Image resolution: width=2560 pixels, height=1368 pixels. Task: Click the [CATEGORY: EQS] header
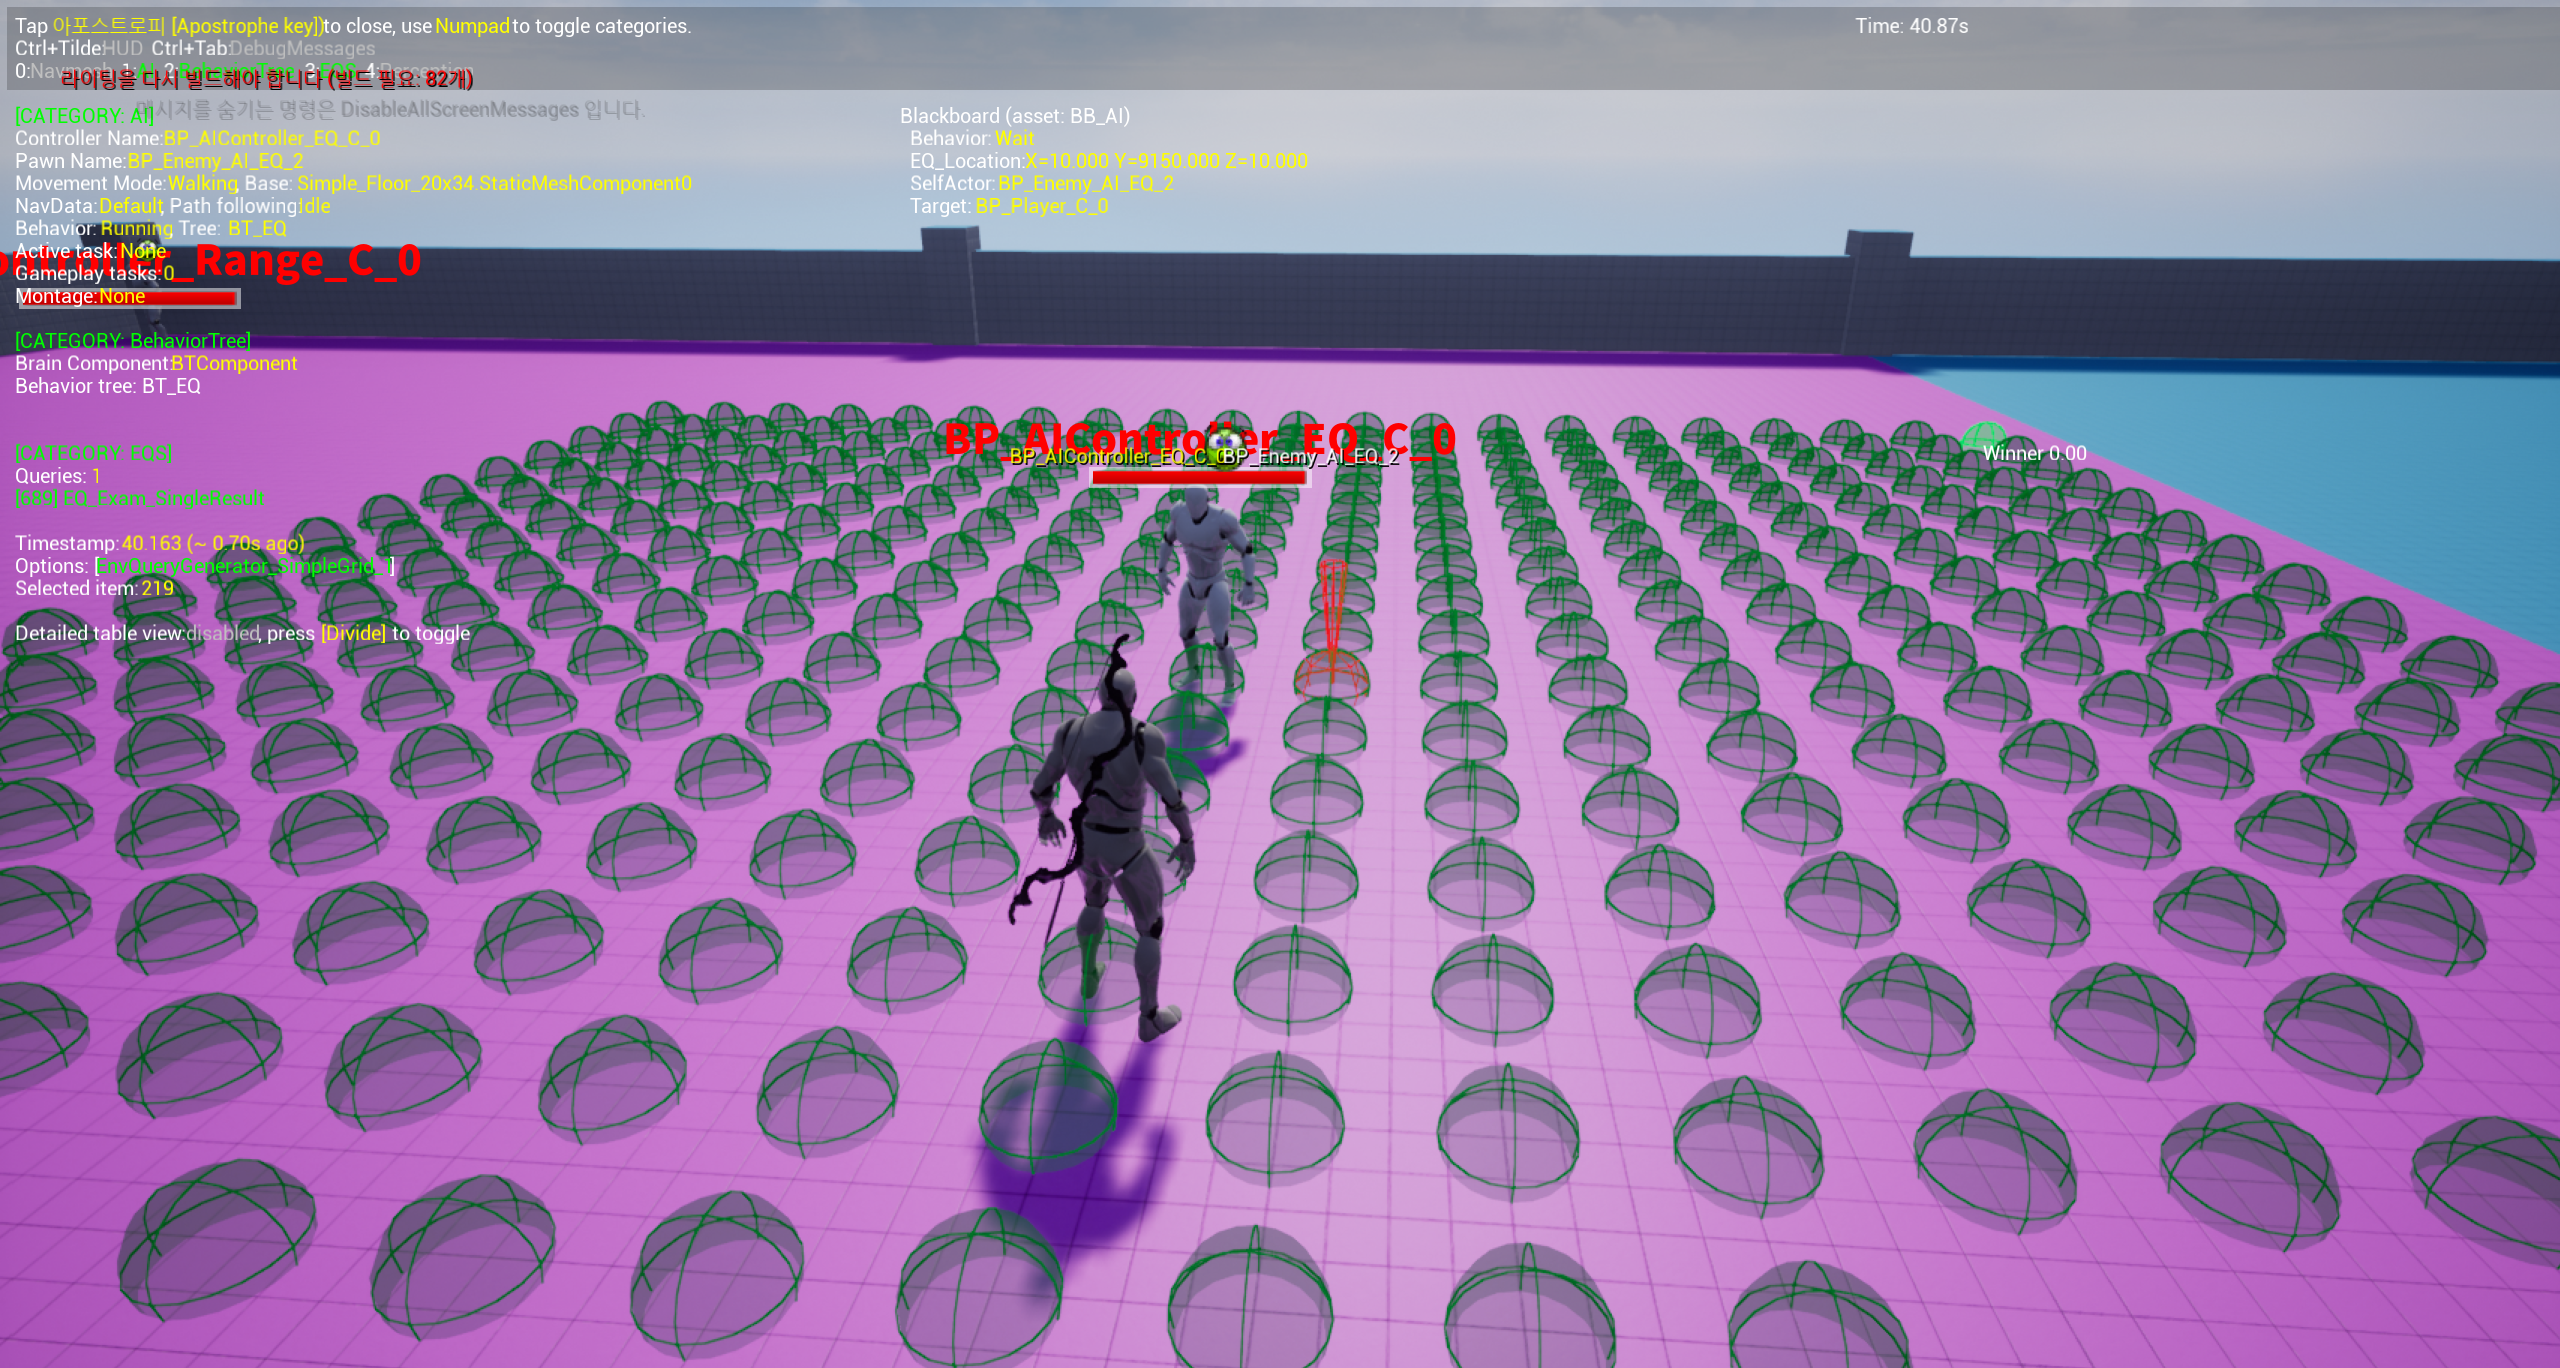(x=94, y=453)
